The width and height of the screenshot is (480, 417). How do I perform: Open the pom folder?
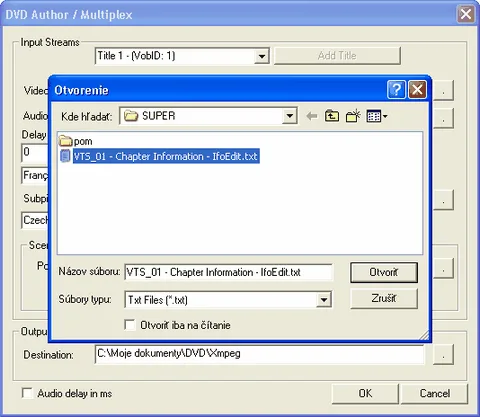click(76, 141)
